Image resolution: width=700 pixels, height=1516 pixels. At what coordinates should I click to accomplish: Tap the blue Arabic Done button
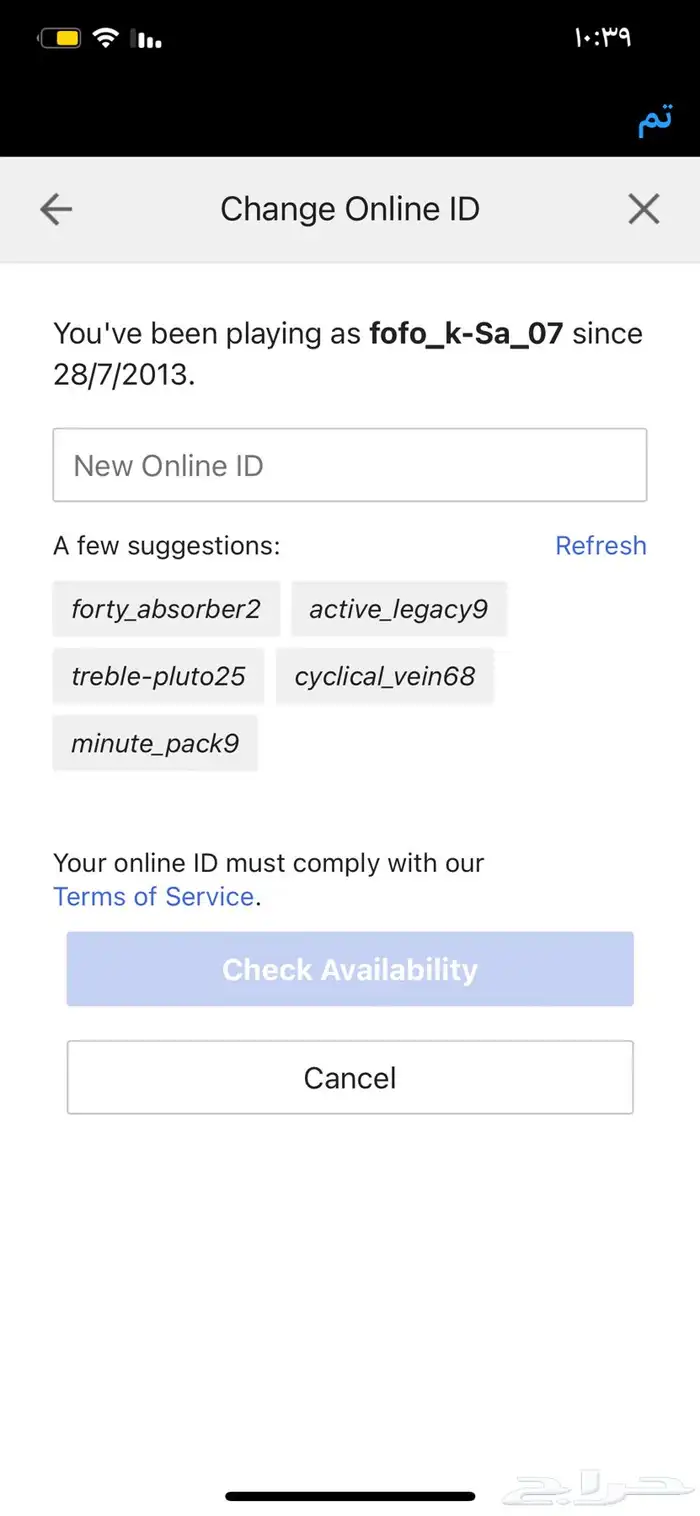click(x=655, y=120)
